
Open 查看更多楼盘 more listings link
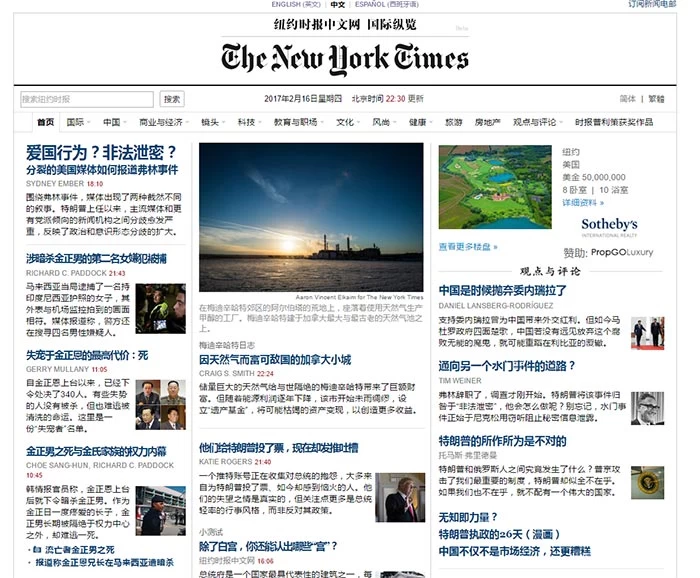click(468, 247)
